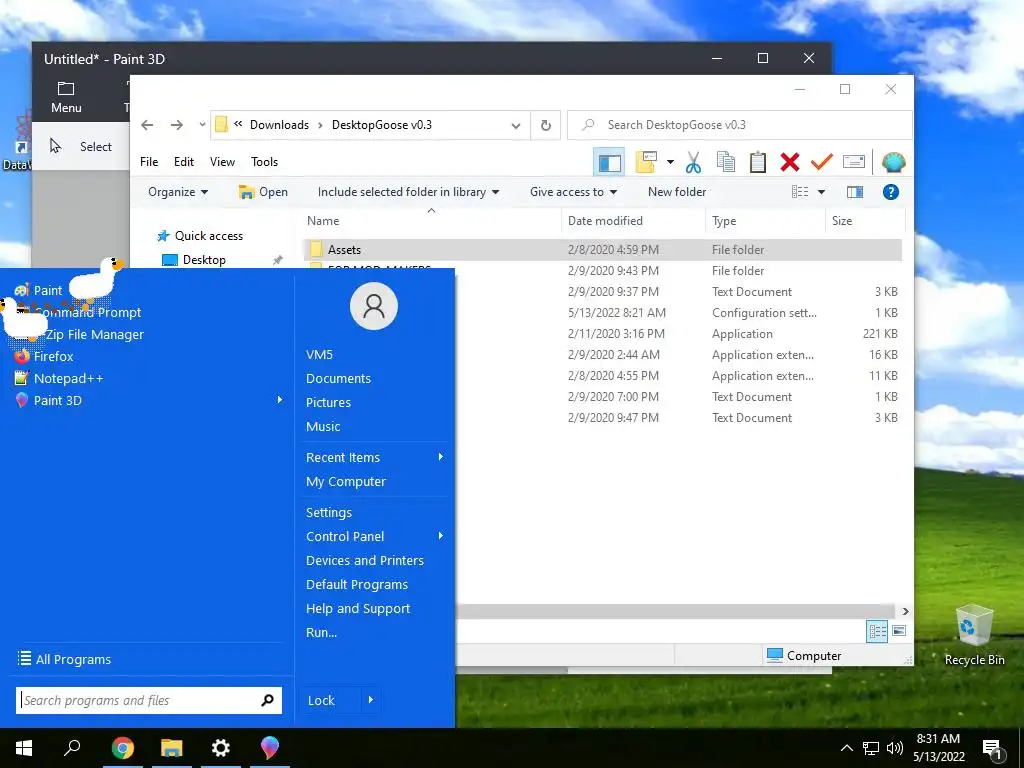Viewport: 1024px width, 768px height.
Task: Open the Tools menu in Explorer
Action: [x=264, y=162]
